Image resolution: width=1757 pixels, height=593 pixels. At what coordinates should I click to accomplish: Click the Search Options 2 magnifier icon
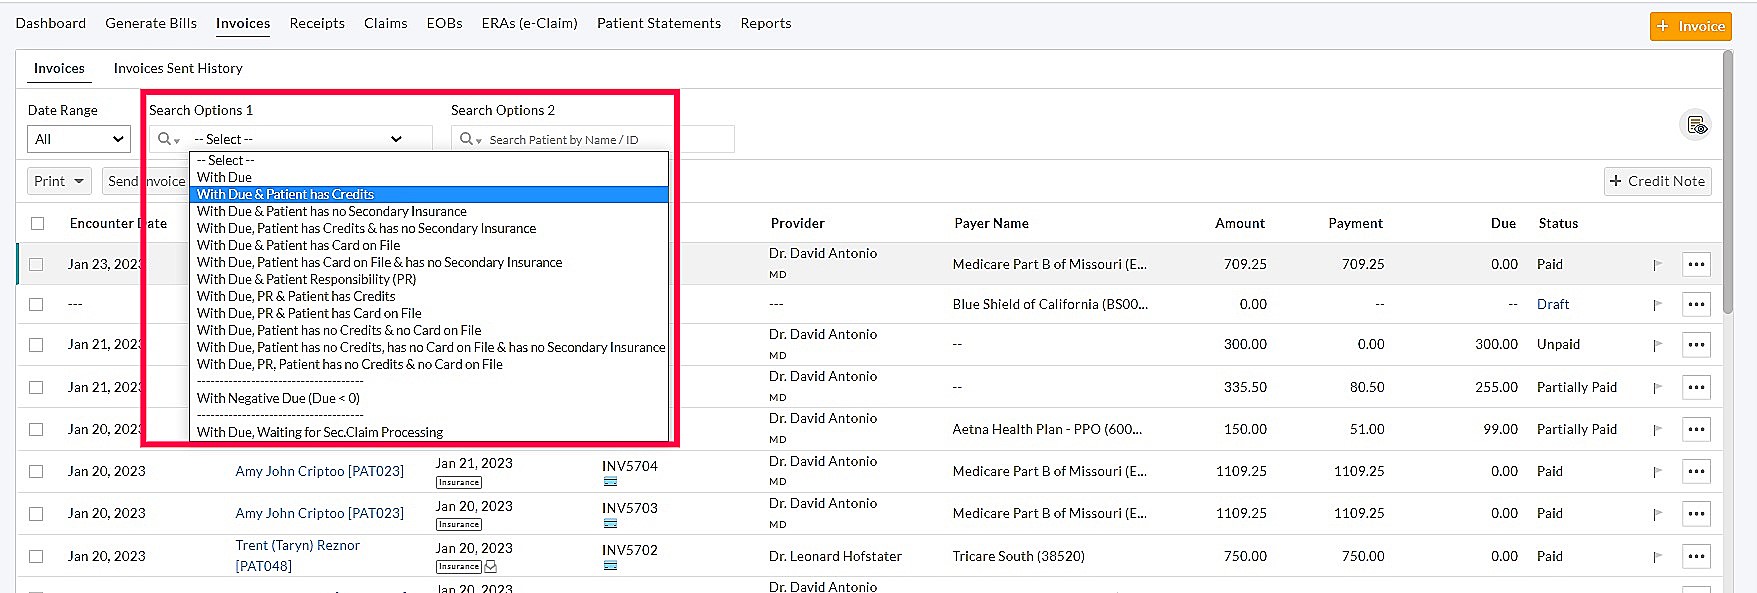point(470,139)
